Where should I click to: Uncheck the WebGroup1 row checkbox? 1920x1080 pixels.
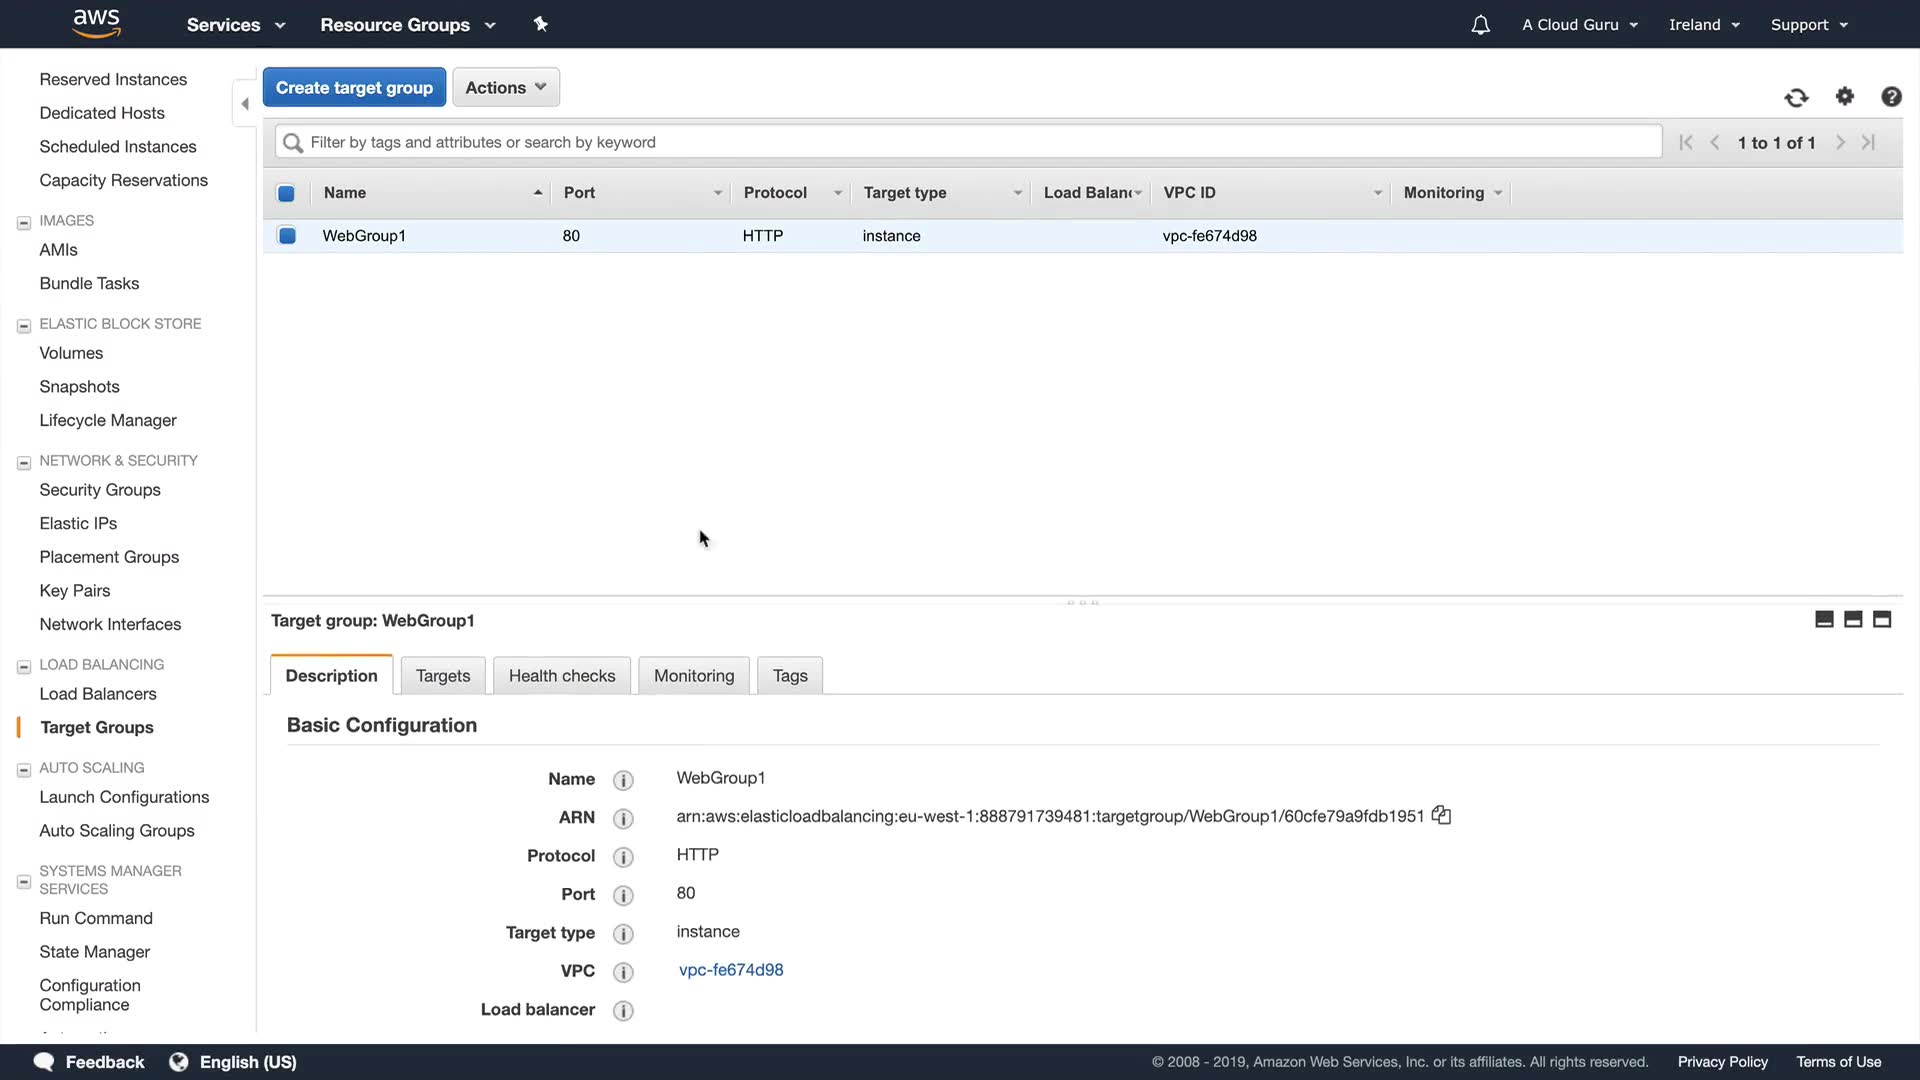click(287, 236)
